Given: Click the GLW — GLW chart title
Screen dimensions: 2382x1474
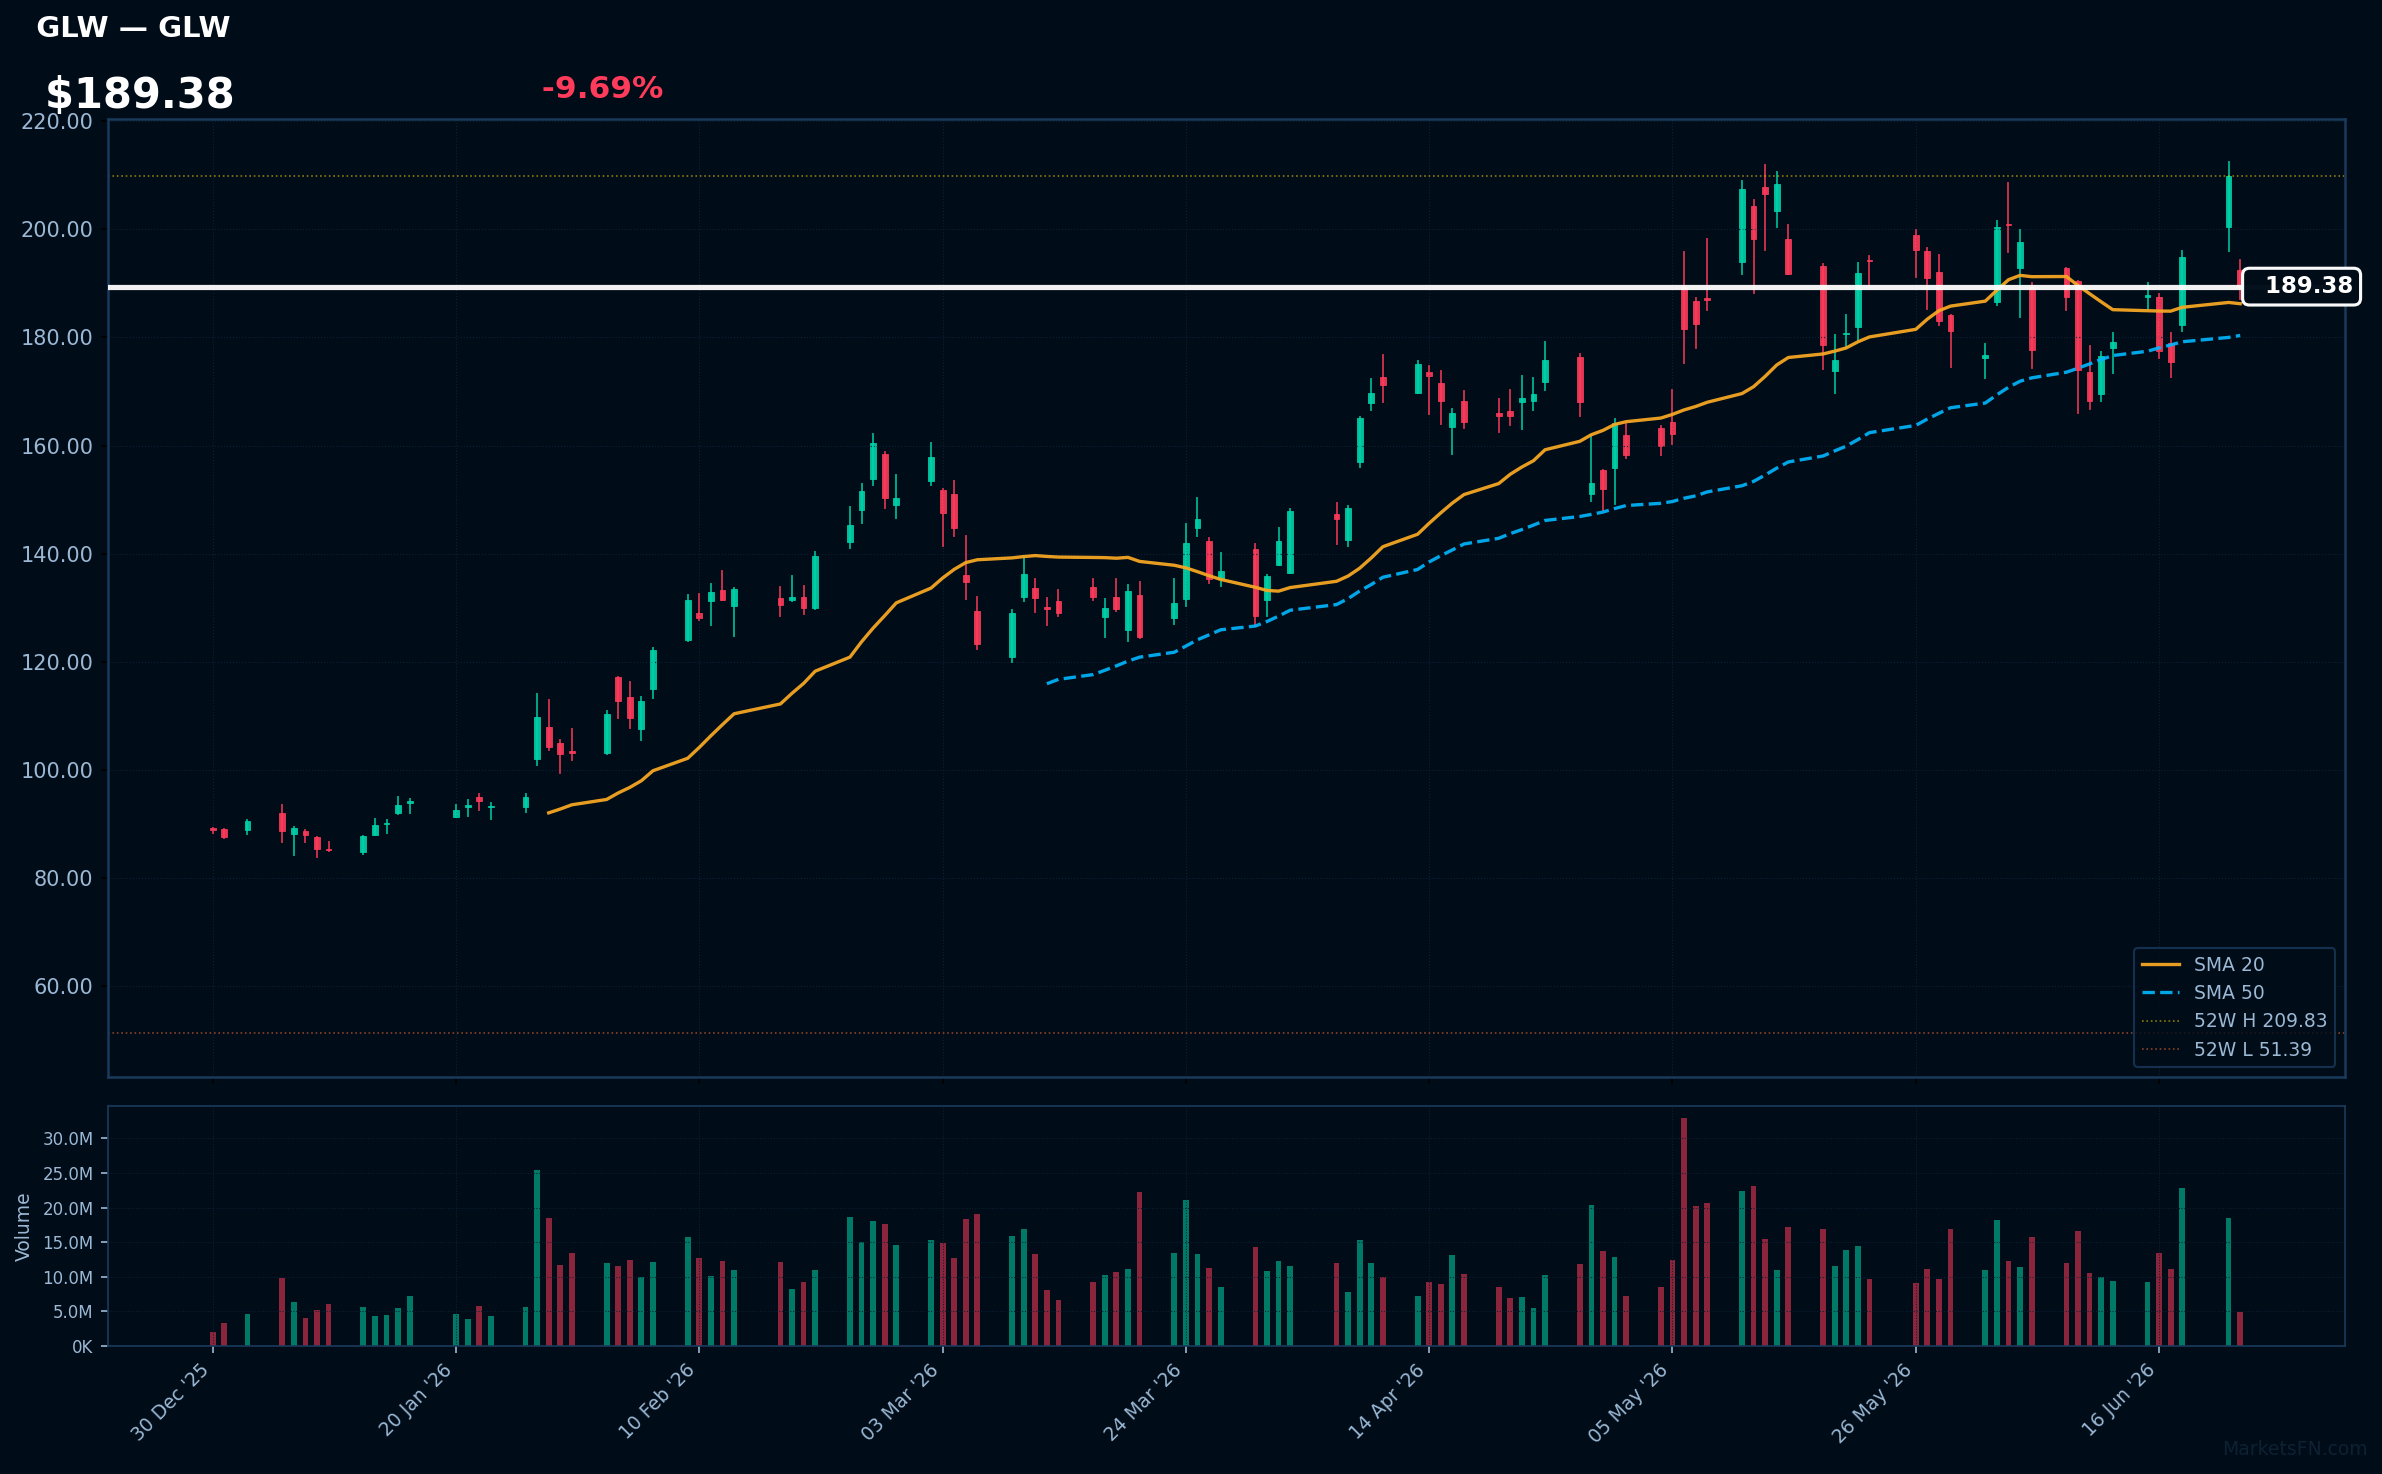Looking at the screenshot, I should (133, 27).
